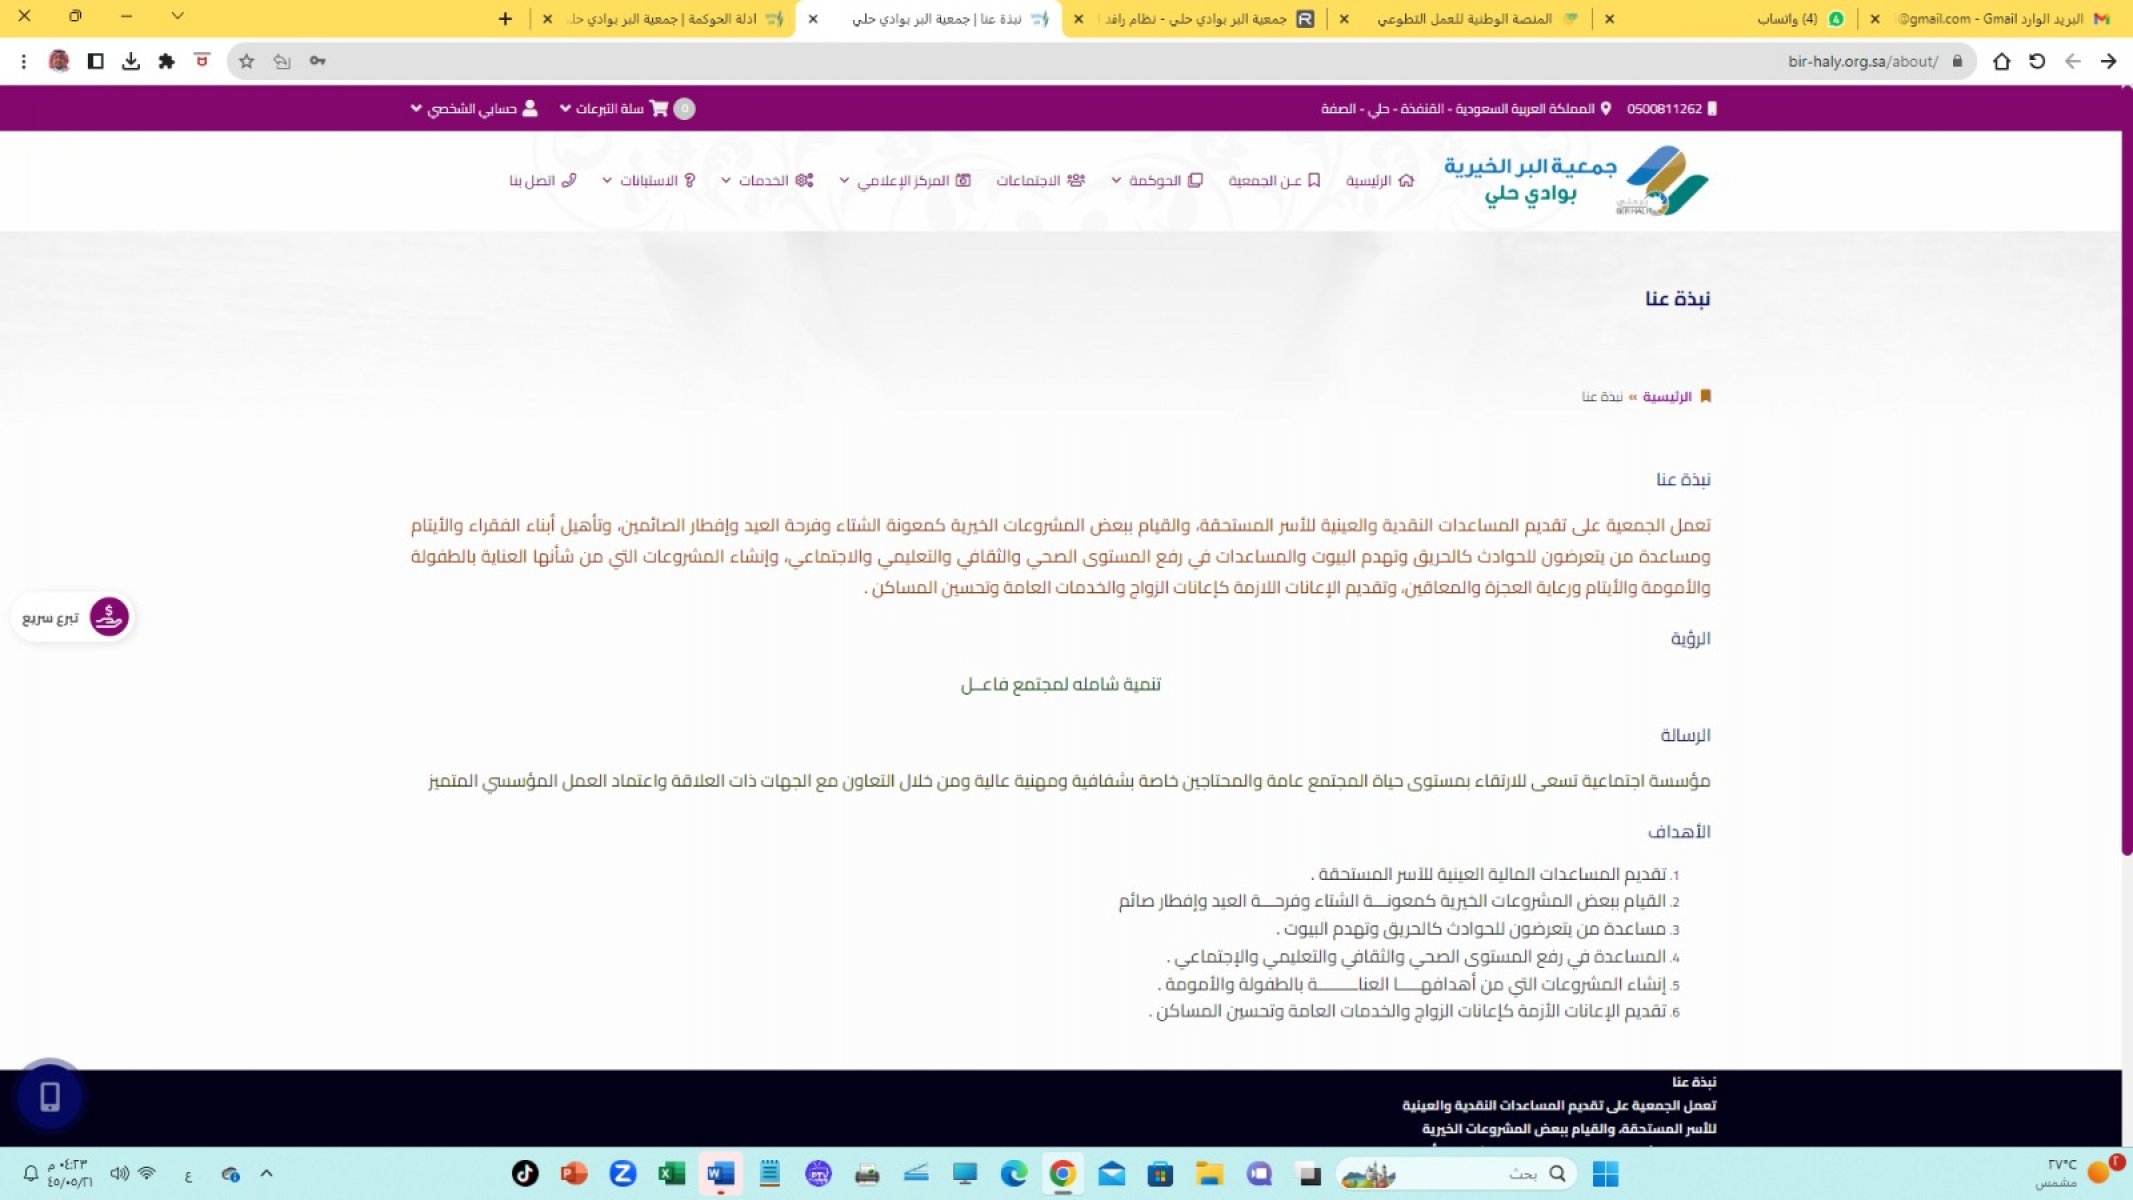Share this page icon in address bar
The width and height of the screenshot is (2133, 1200).
[x=282, y=61]
